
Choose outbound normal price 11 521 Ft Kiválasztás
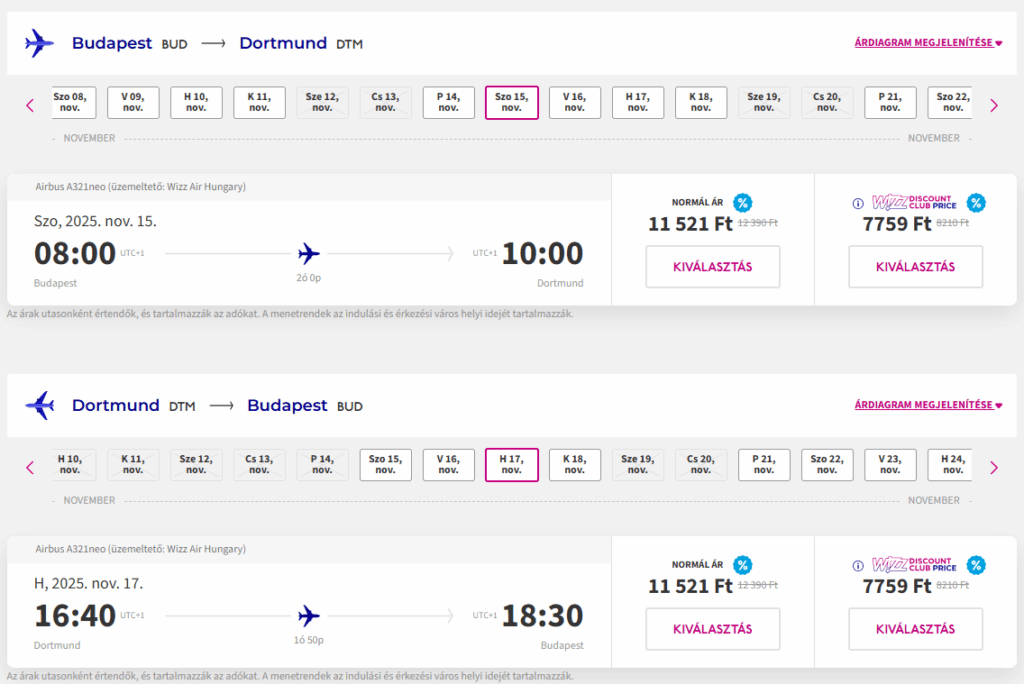712,267
